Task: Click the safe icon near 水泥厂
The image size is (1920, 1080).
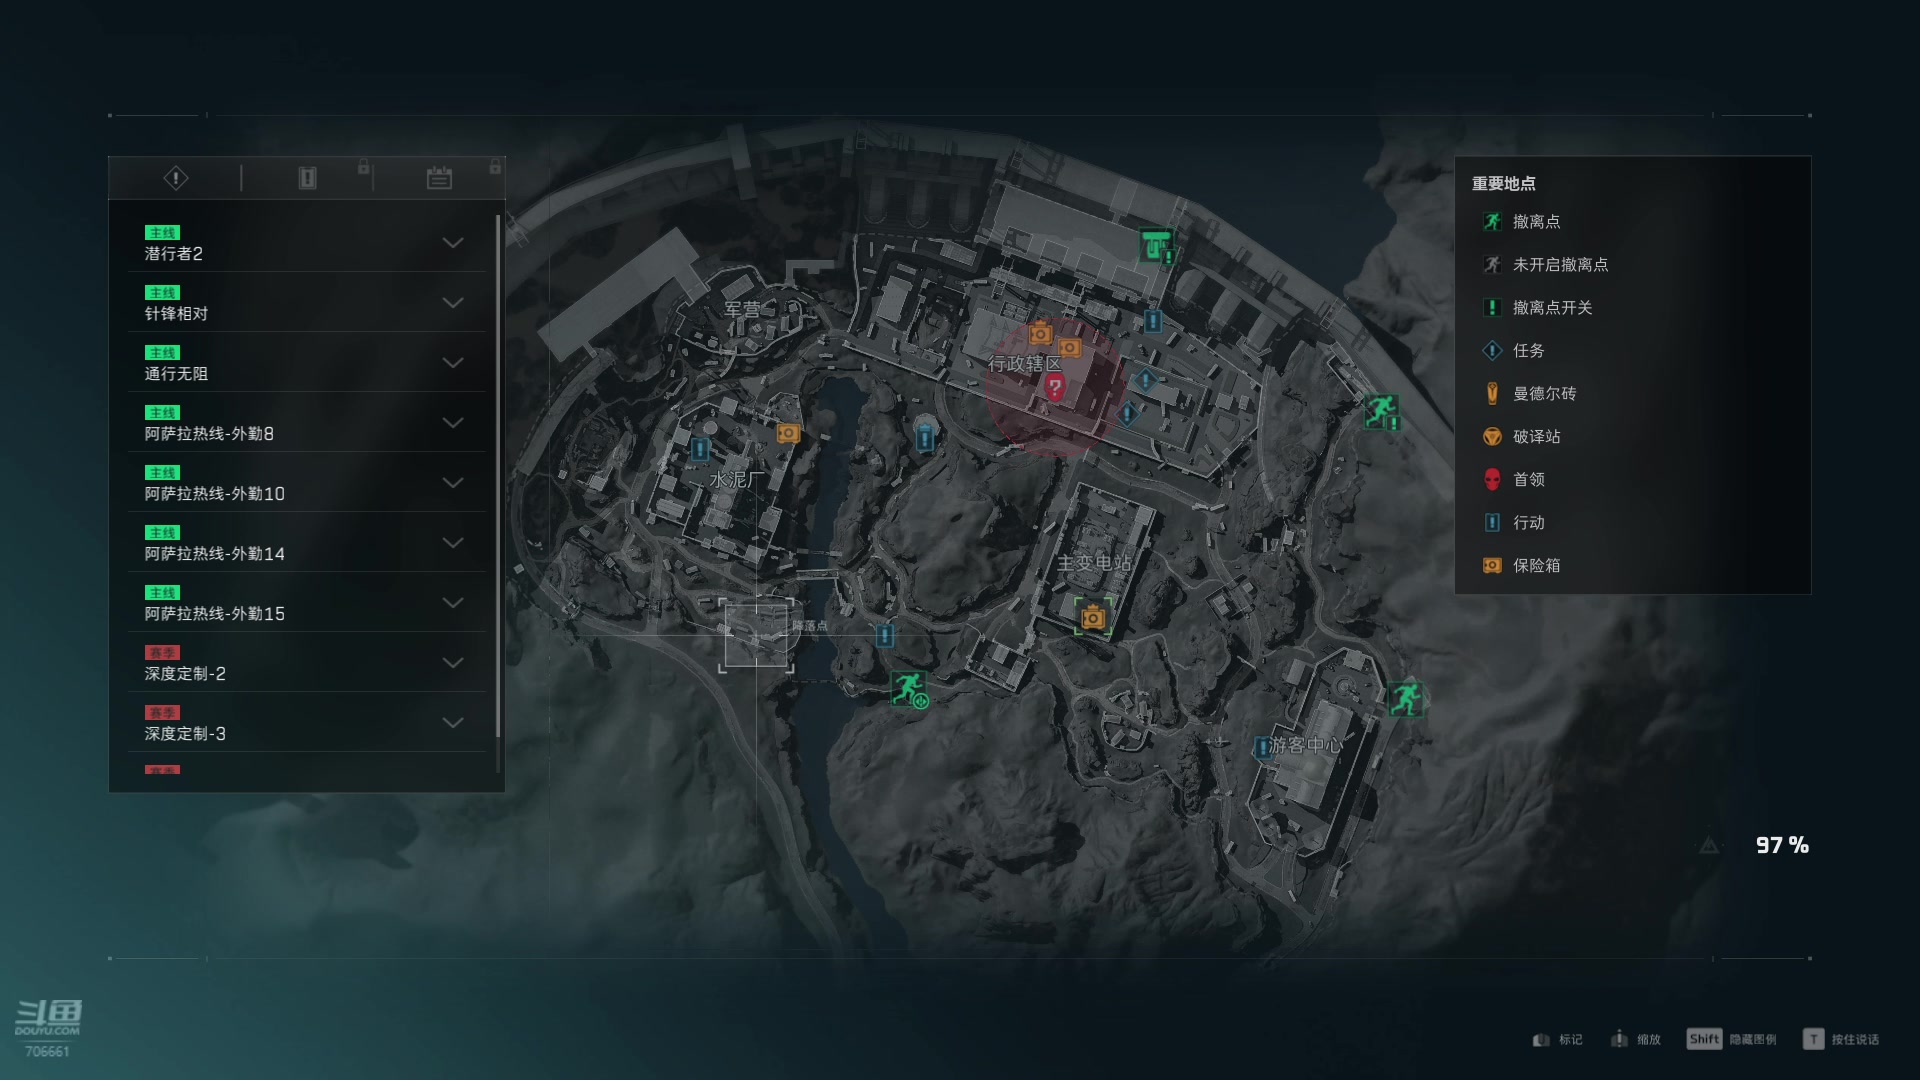Action: 788,433
